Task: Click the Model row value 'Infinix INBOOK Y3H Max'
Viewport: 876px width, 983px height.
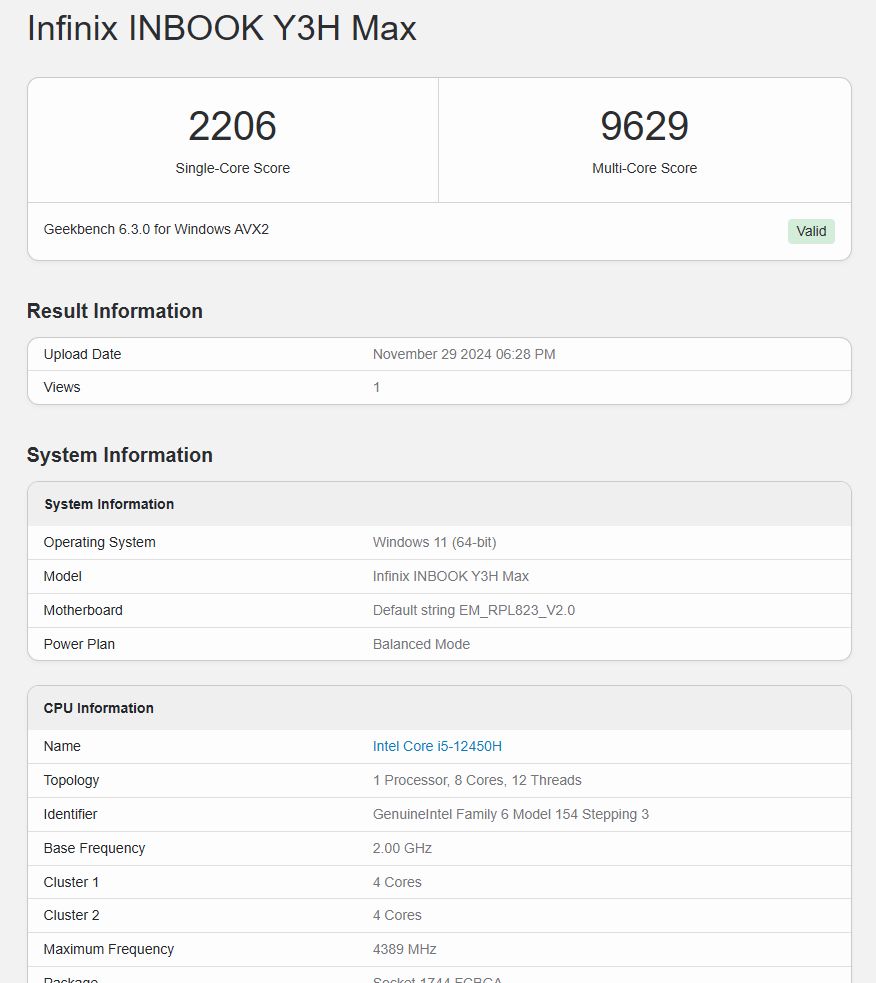Action: (x=451, y=576)
